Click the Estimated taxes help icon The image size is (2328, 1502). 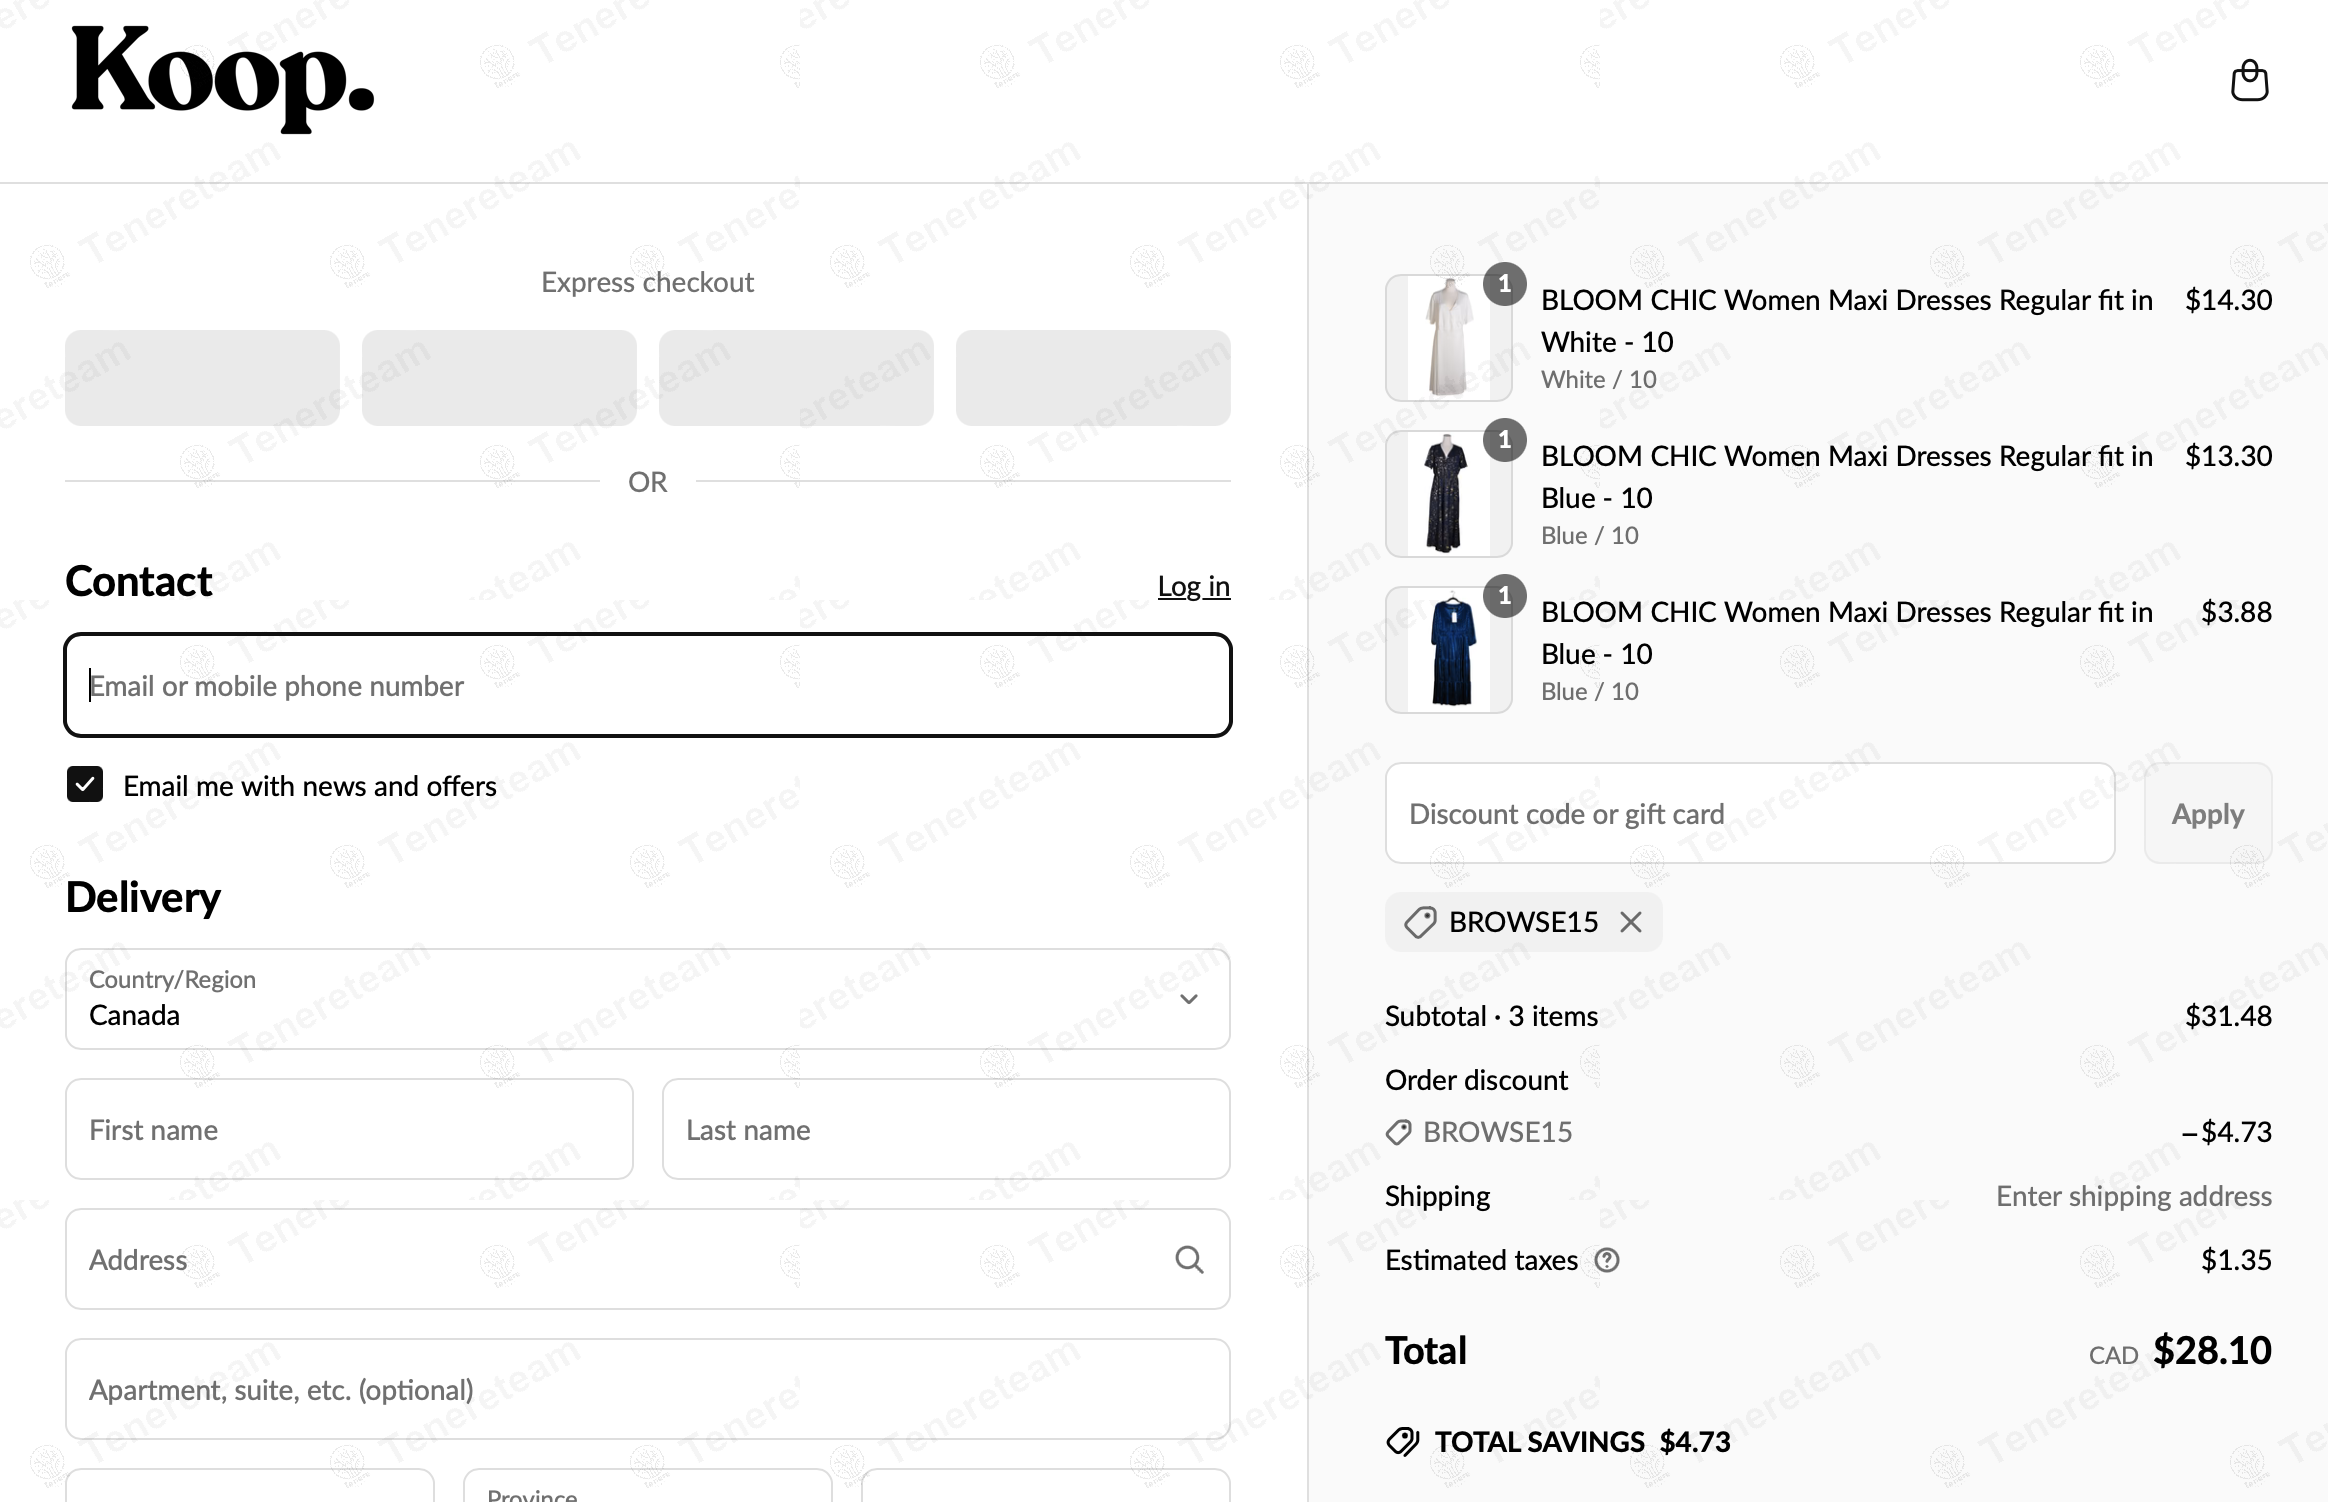[x=1607, y=1260]
